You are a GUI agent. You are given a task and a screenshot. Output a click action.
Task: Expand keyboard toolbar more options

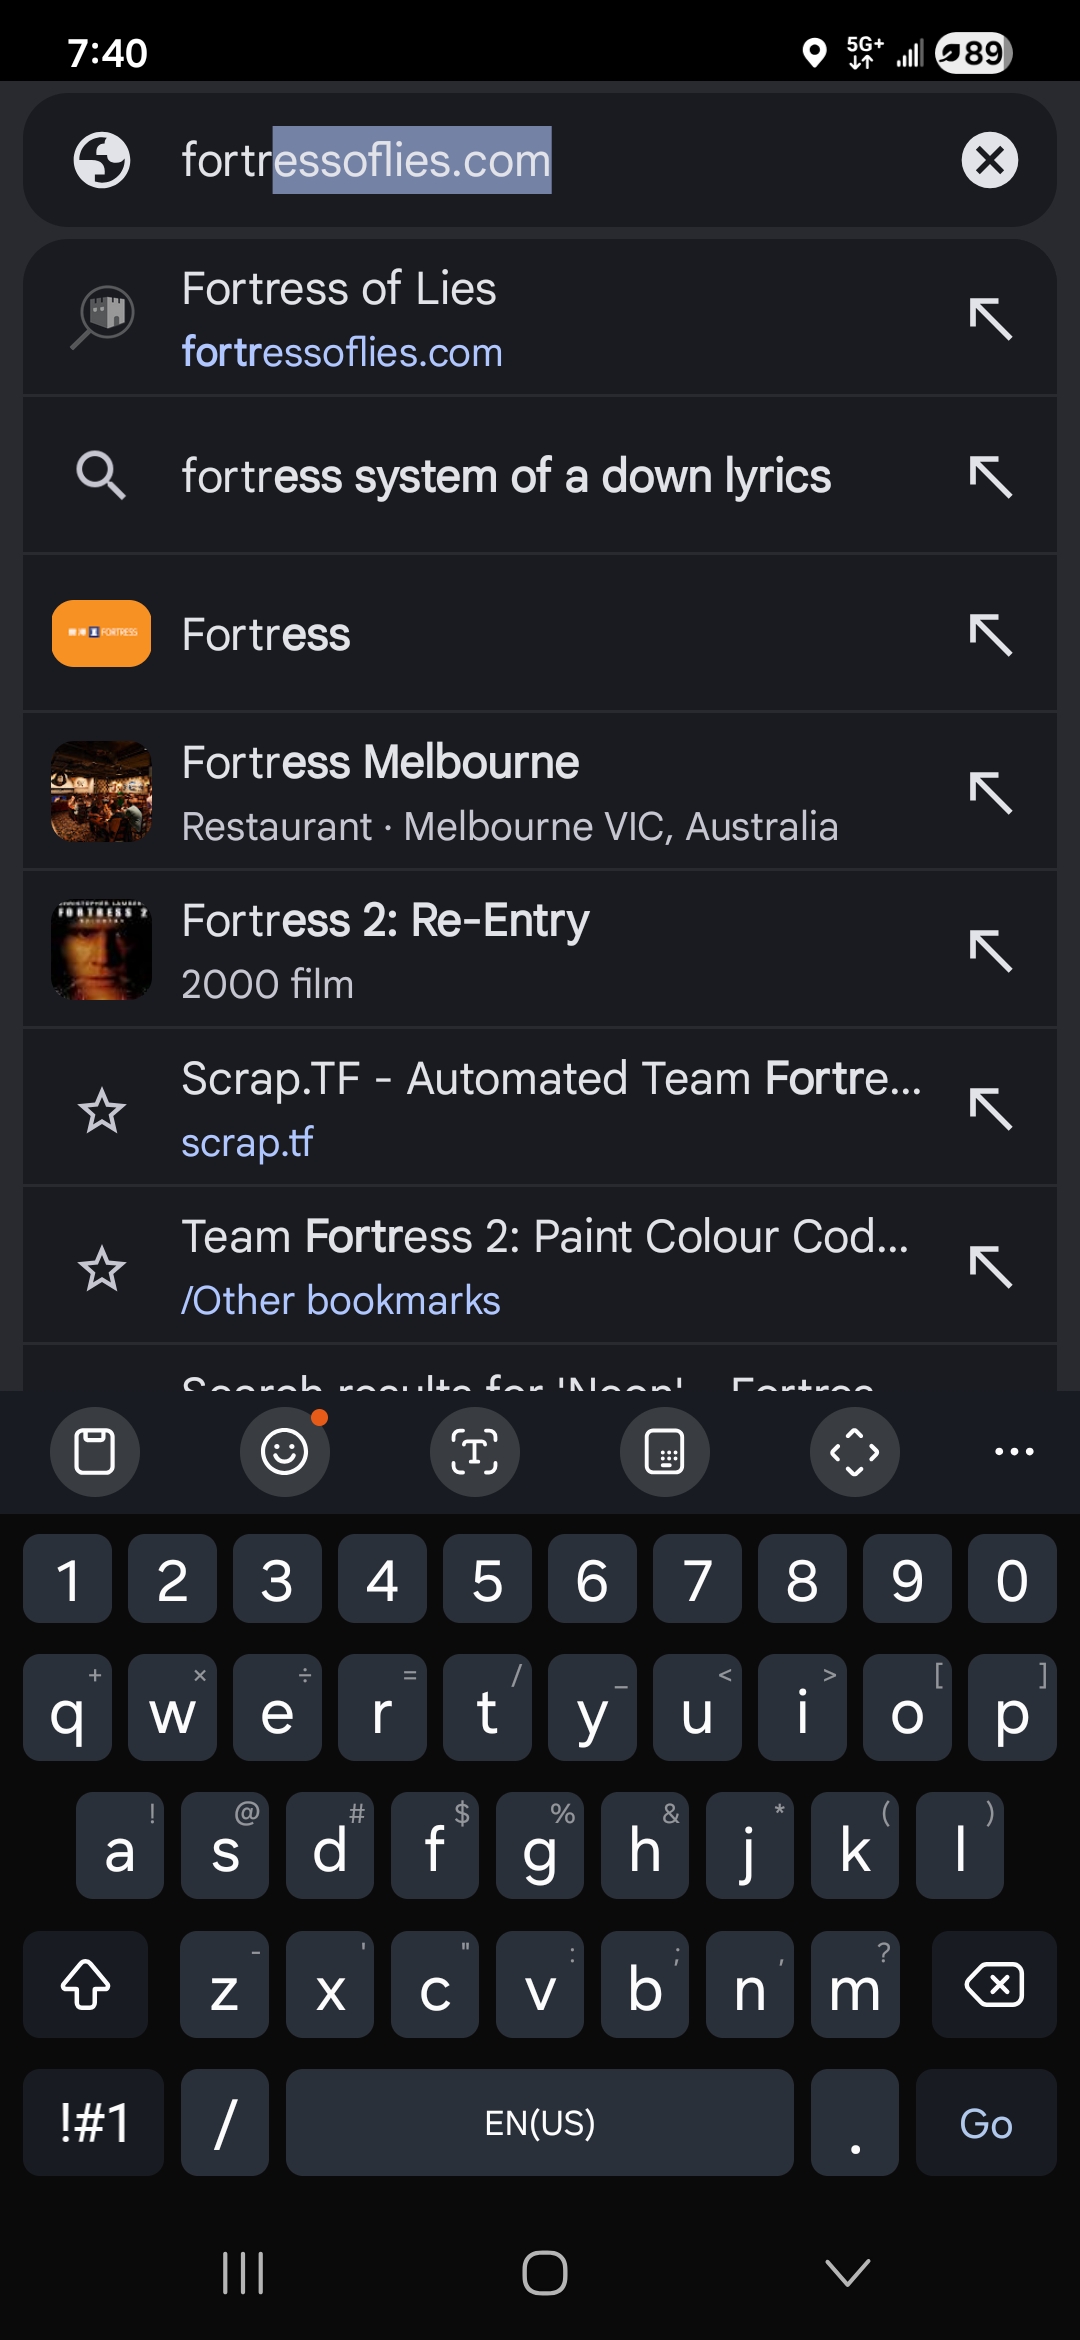(x=1014, y=1452)
